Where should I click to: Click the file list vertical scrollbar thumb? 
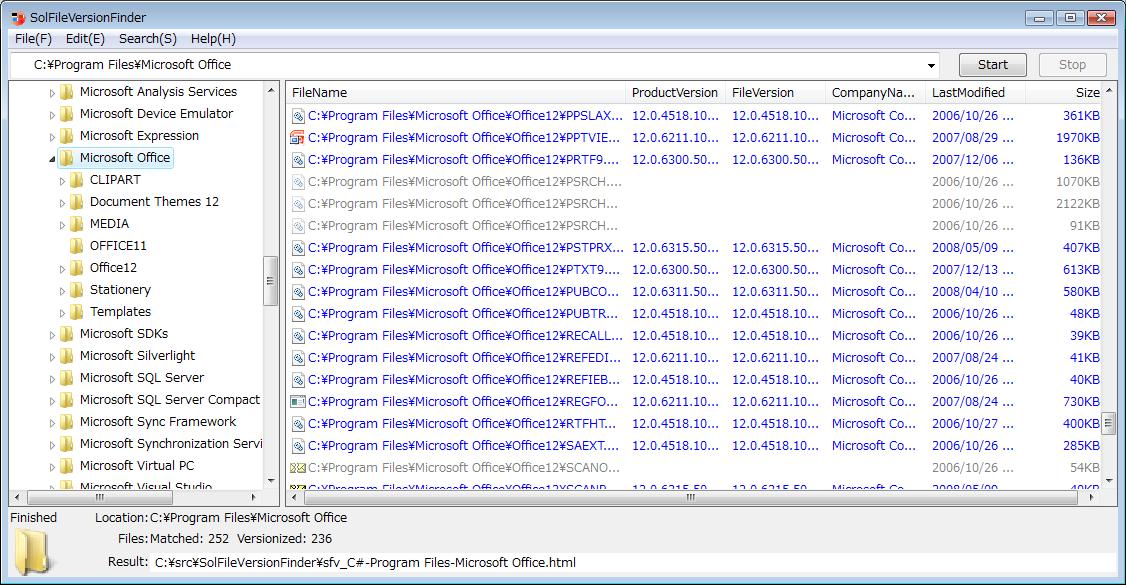(1109, 424)
